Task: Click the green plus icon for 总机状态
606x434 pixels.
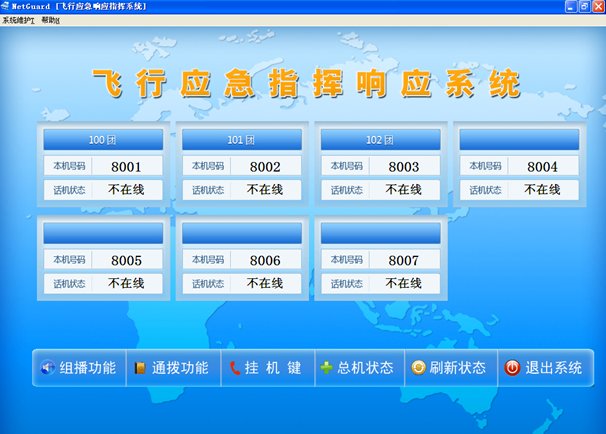Action: coord(326,368)
